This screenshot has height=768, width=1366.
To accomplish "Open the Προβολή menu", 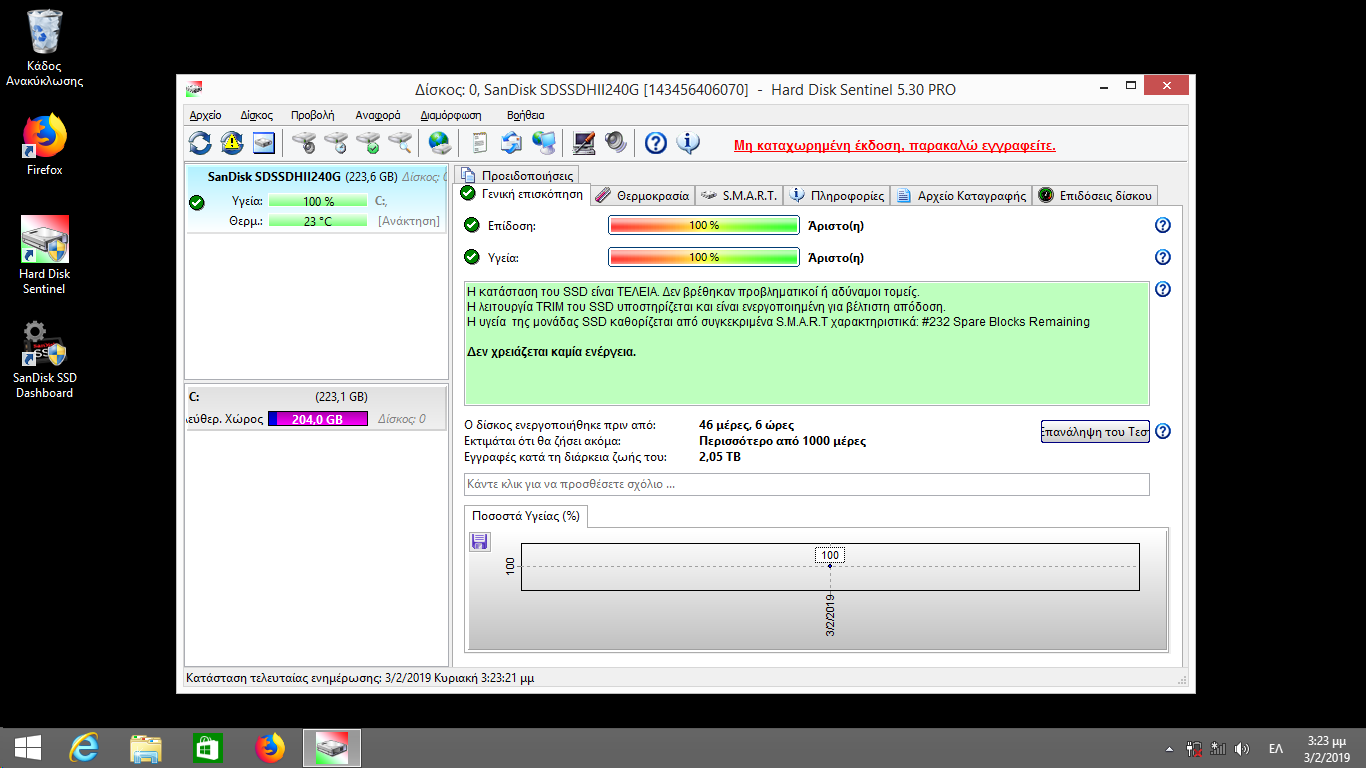I will [x=313, y=115].
